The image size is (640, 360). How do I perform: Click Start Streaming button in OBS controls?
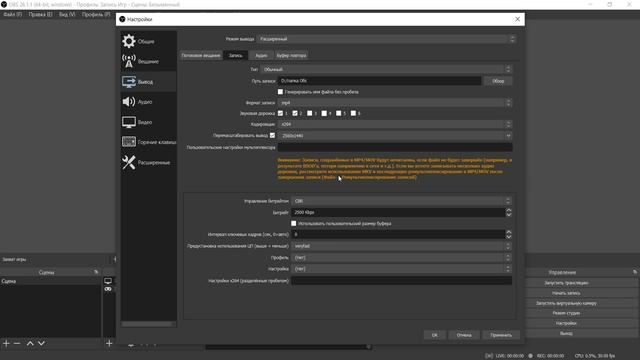pos(566,282)
